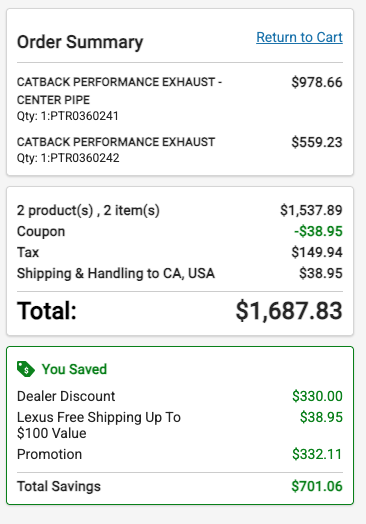This screenshot has width=366, height=524.
Task: Click the Coupon discount amount -$38.95
Action: click(x=318, y=231)
